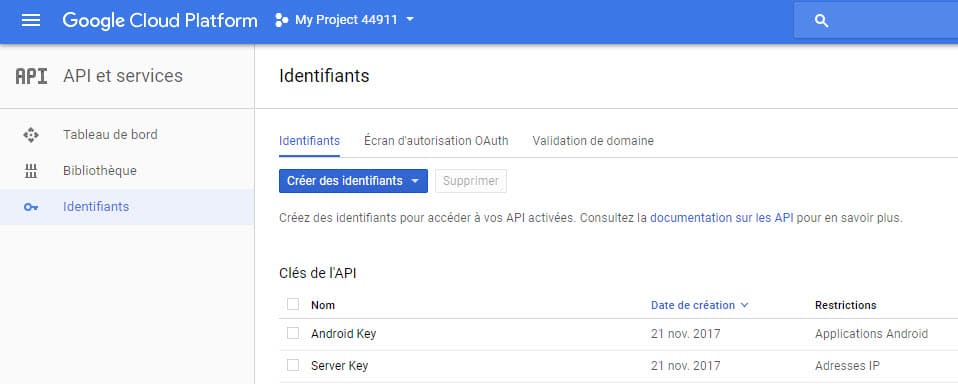Open the documentation sur les API link
Screen dimensions: 958x384
722,217
